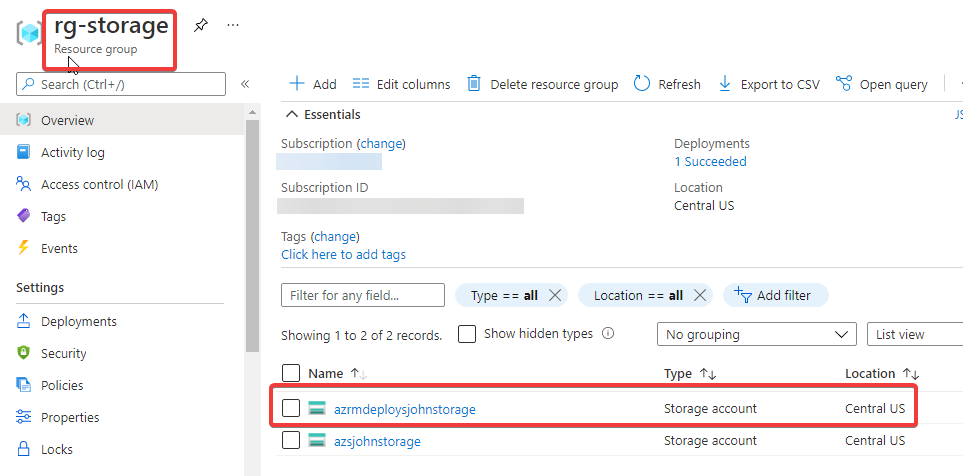This screenshot has width=963, height=476.
Task: Focus the Filter for any field box
Action: (x=363, y=295)
